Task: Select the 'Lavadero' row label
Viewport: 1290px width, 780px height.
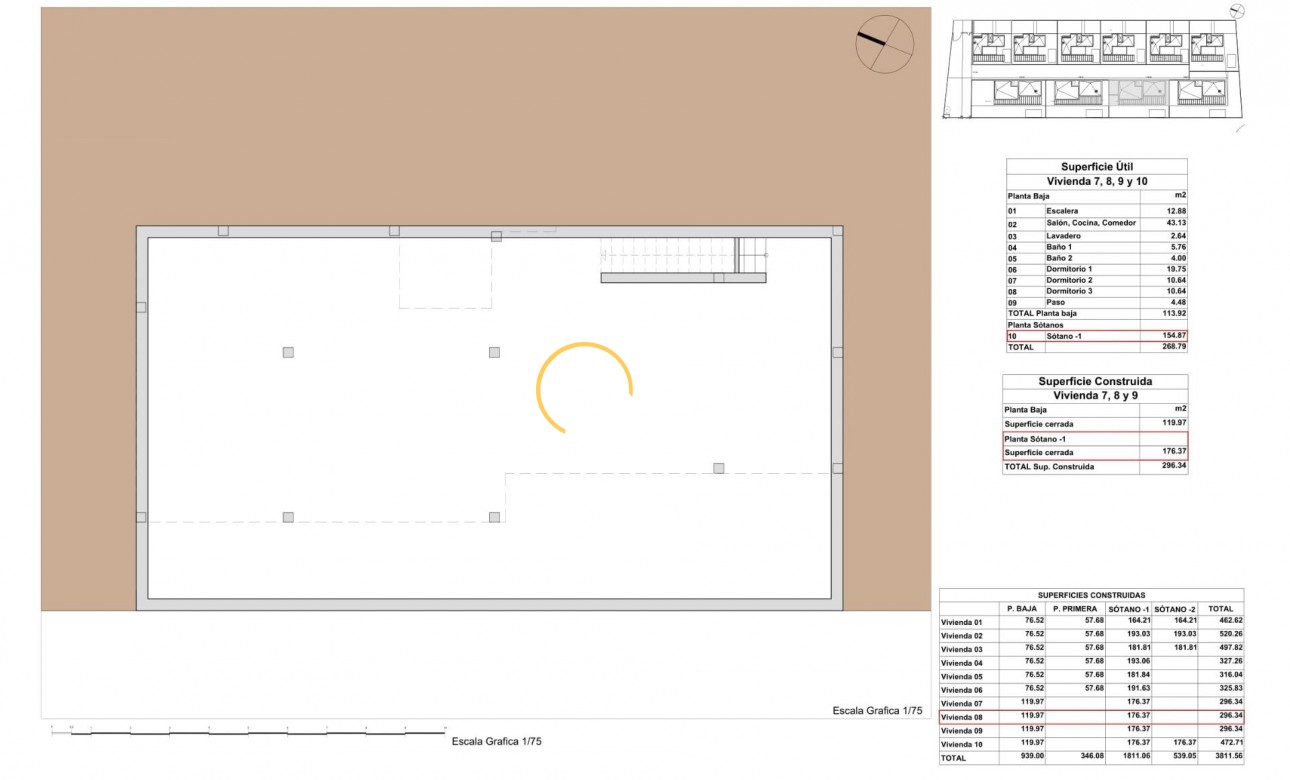Action: click(x=1062, y=235)
